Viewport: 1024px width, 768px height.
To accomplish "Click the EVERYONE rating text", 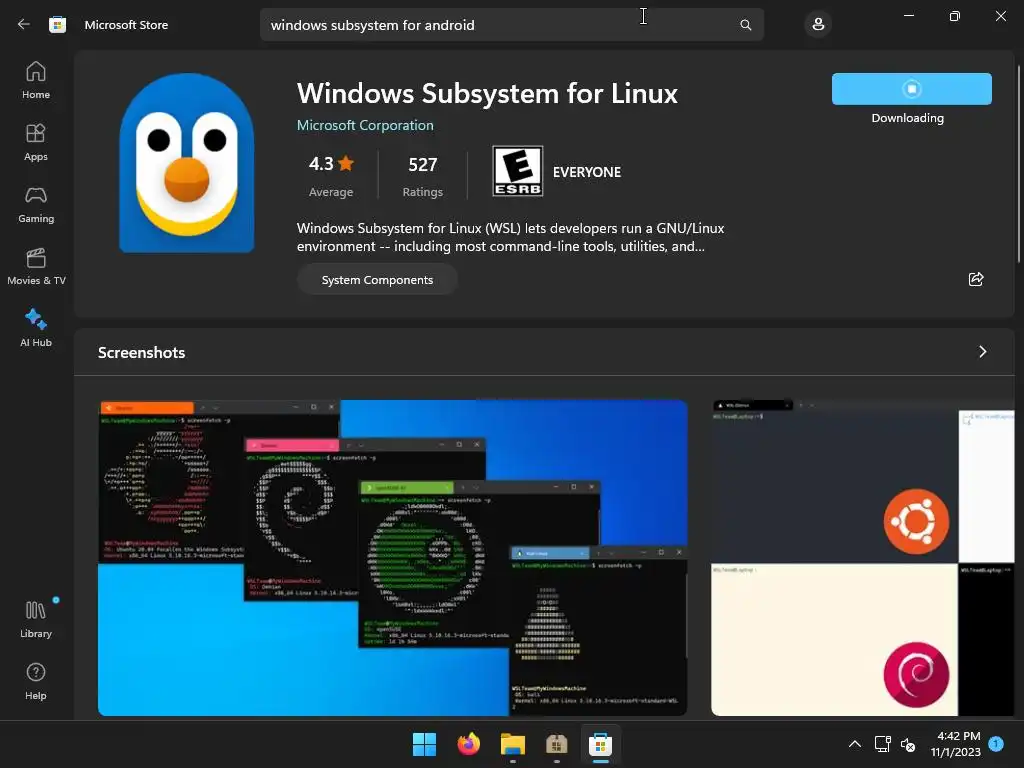I will point(586,172).
